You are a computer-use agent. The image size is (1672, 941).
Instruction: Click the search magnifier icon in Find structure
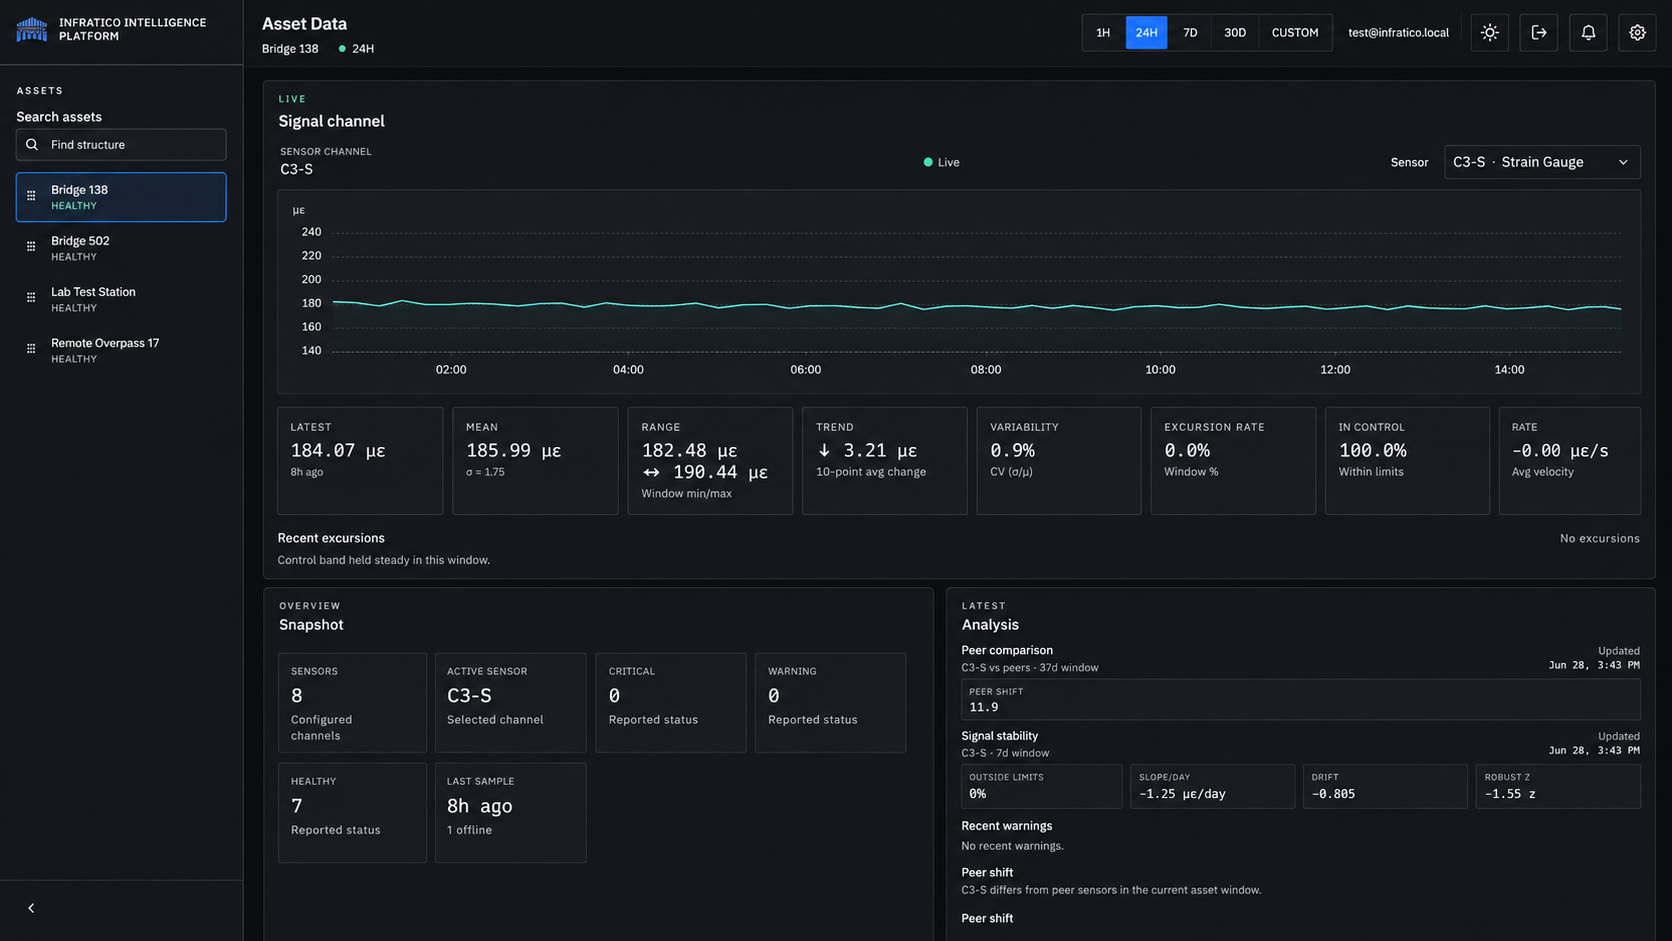click(32, 145)
